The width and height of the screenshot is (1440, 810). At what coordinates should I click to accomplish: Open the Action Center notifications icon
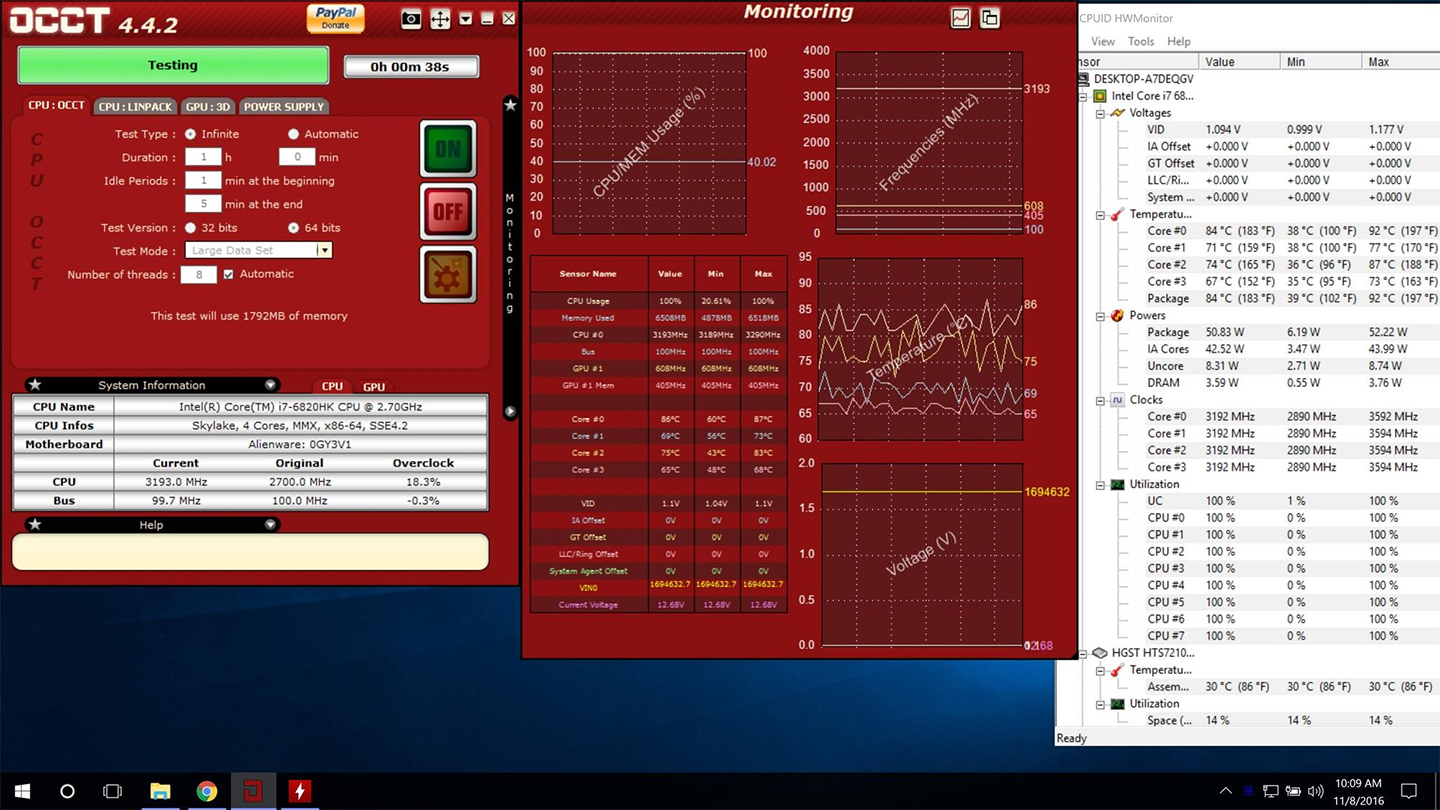click(1409, 791)
